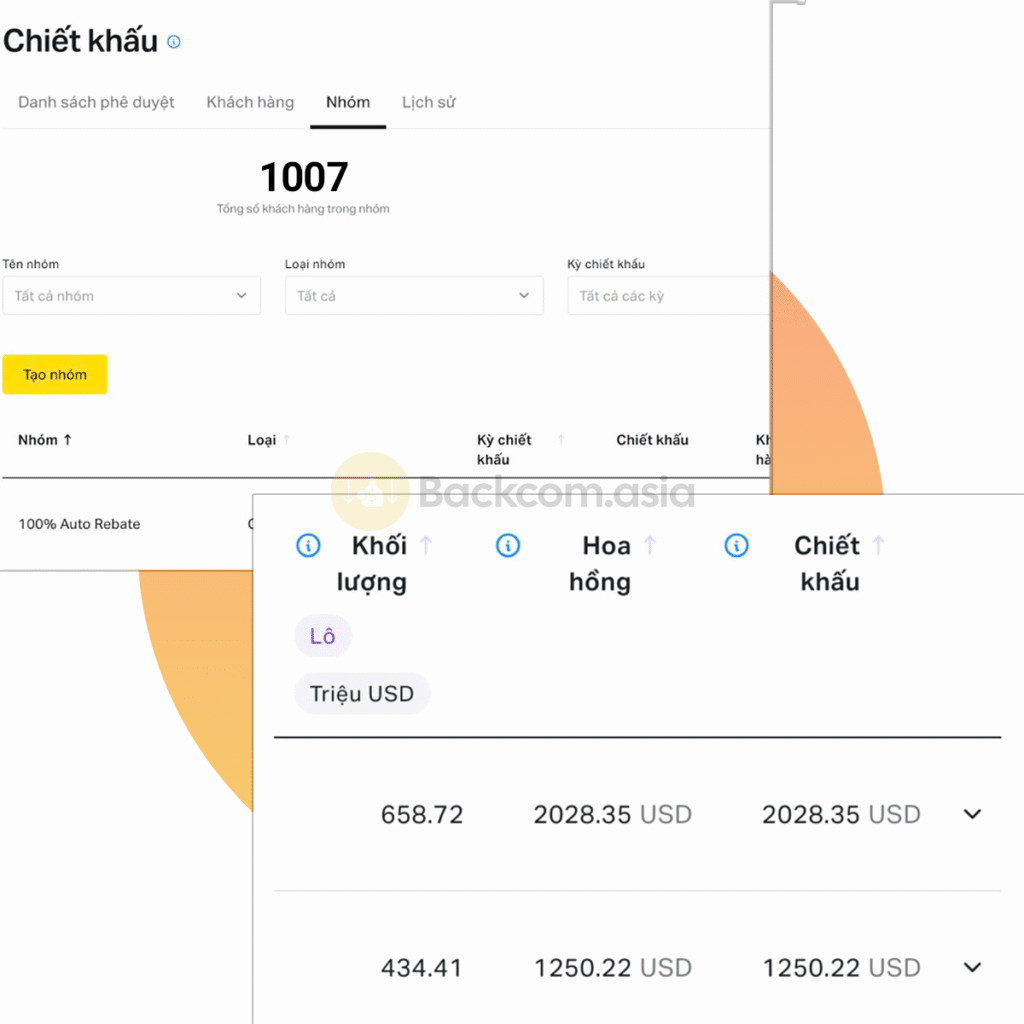
Task: Expand the 434.41 volume row
Action: click(x=972, y=967)
